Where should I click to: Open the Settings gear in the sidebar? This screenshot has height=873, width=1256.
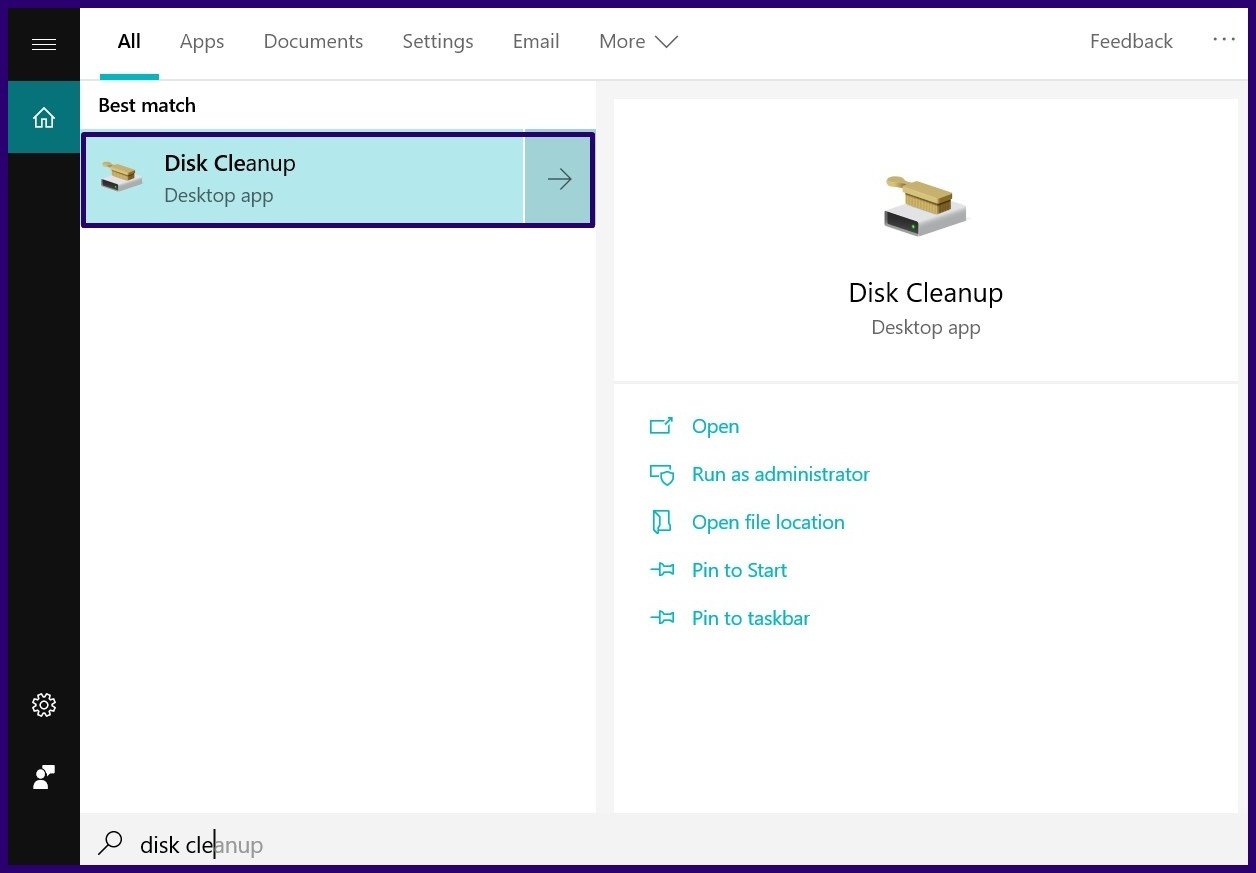(x=44, y=705)
